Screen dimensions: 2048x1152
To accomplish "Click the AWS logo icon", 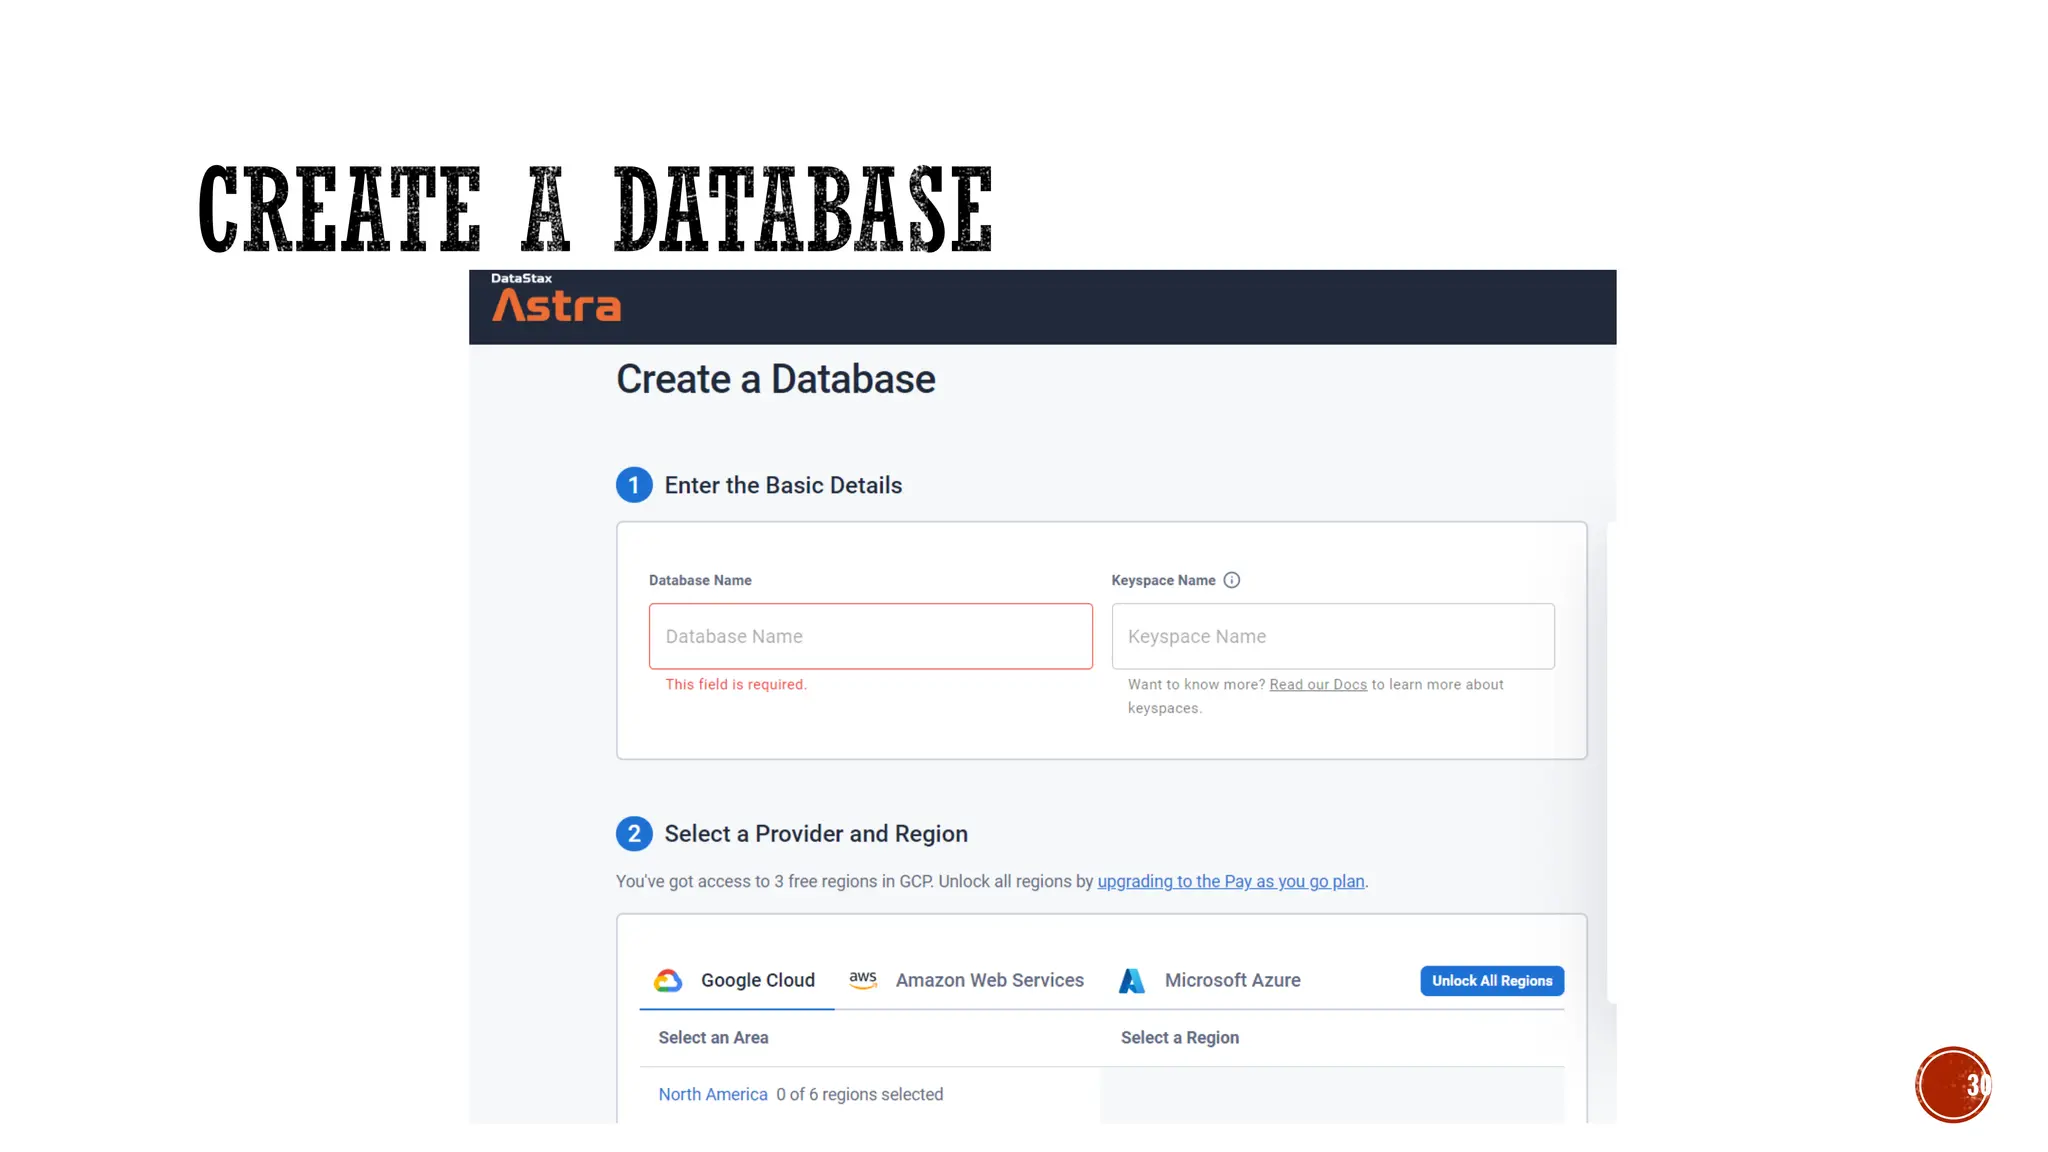I will tap(863, 980).
